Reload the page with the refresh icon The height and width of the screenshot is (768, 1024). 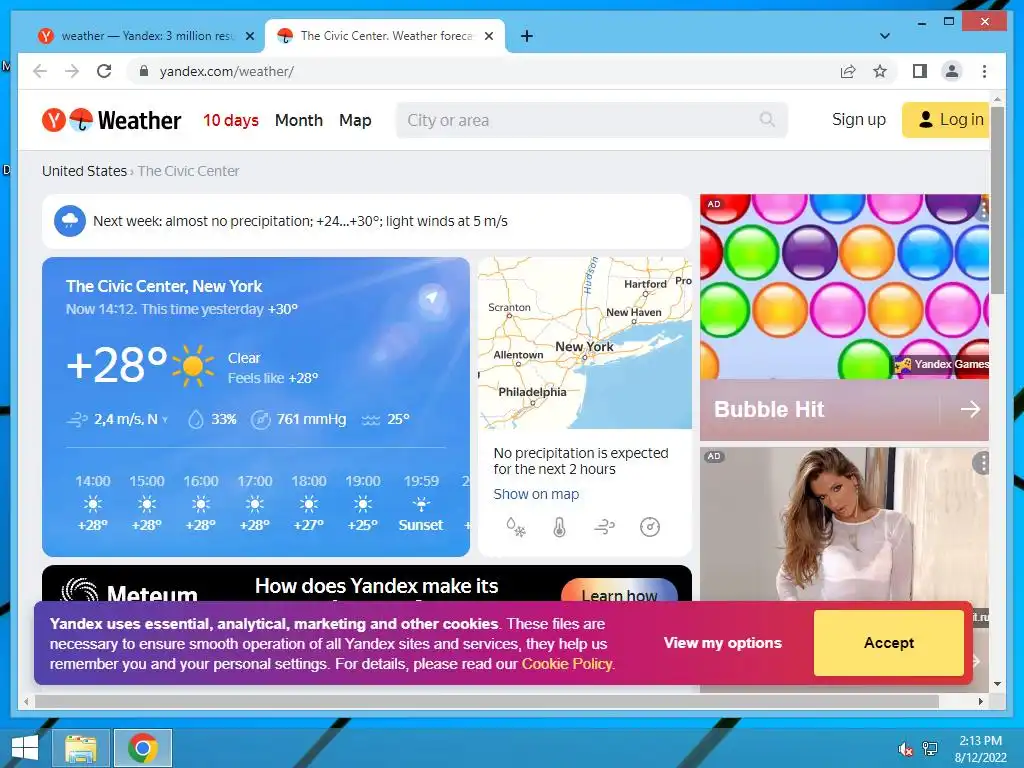[x=104, y=71]
